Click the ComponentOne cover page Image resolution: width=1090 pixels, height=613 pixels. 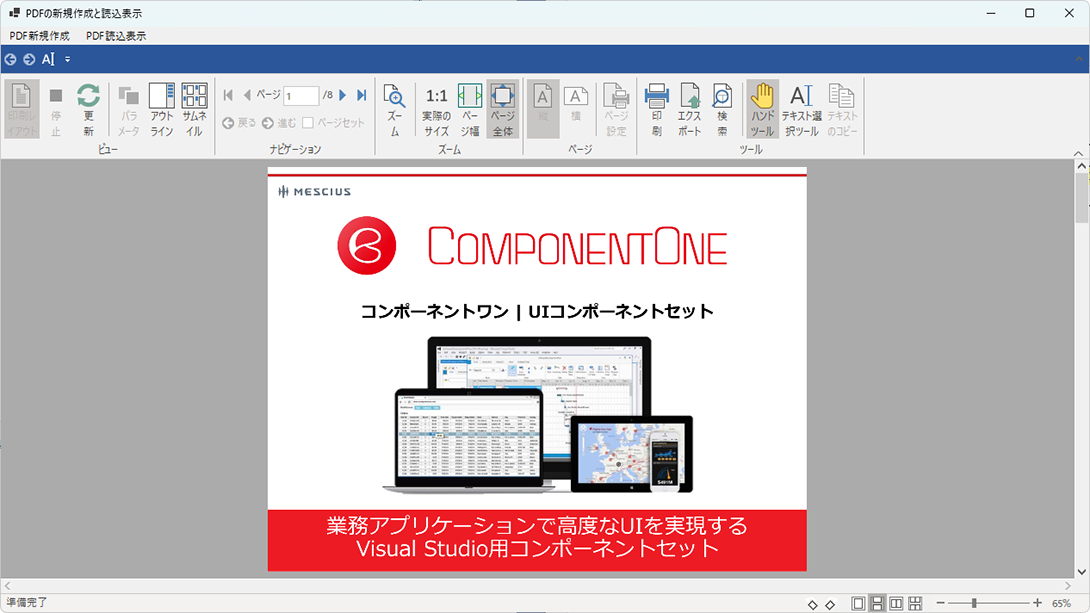pyautogui.click(x=537, y=369)
